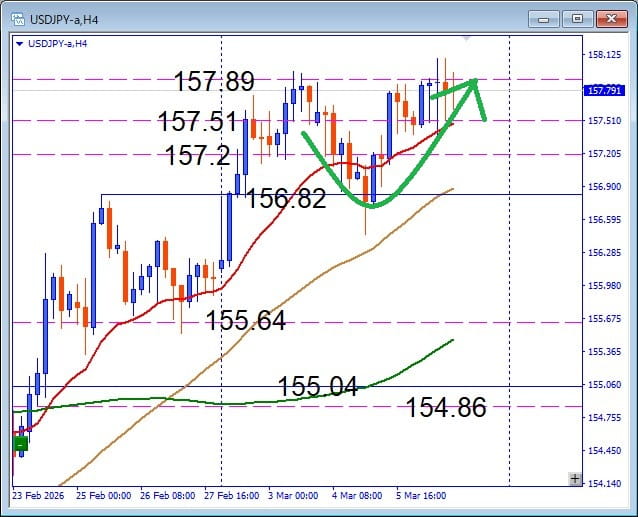Click the green trade marker icon
The height and width of the screenshot is (517, 638).
pyautogui.click(x=20, y=444)
